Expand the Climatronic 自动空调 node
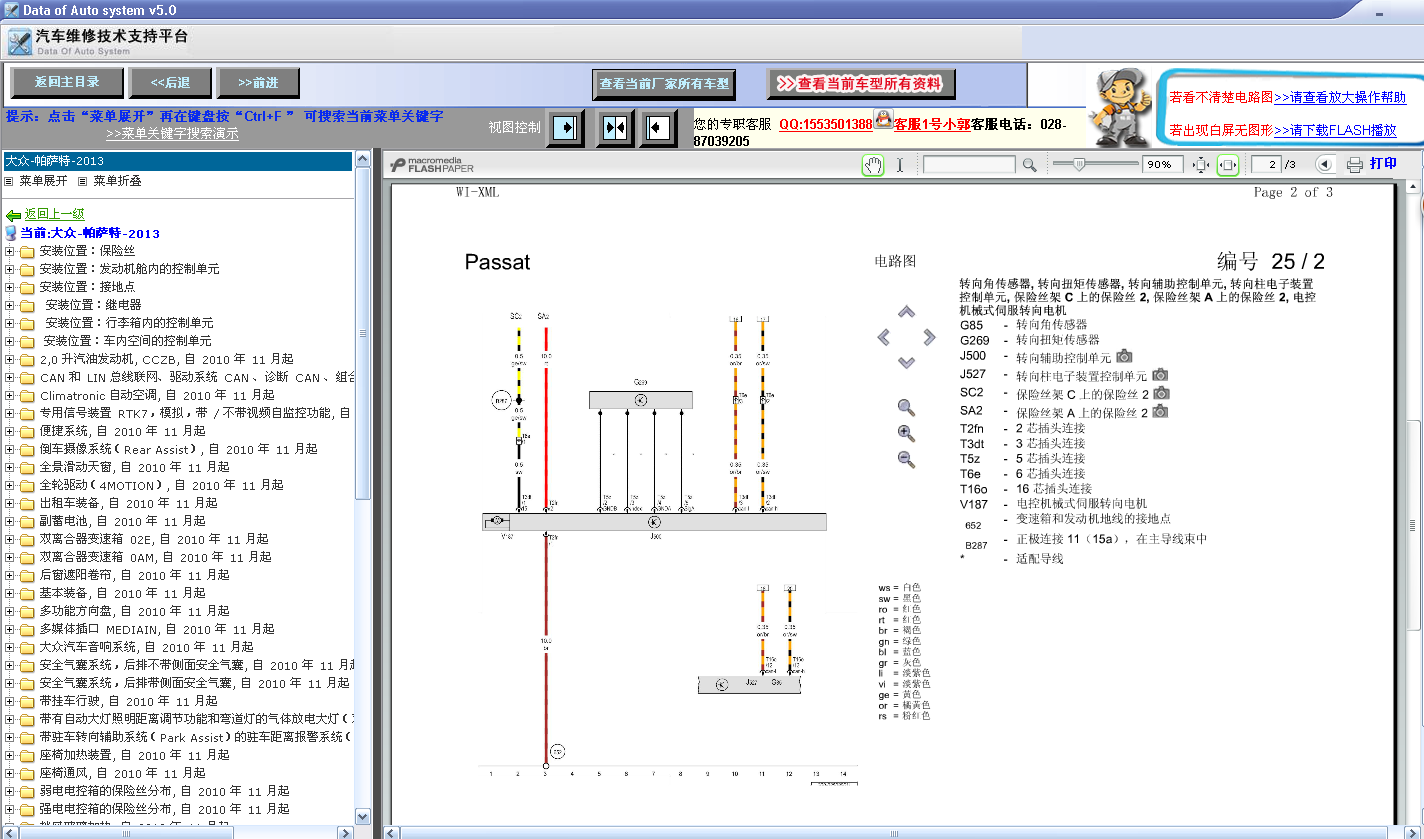 (10, 395)
